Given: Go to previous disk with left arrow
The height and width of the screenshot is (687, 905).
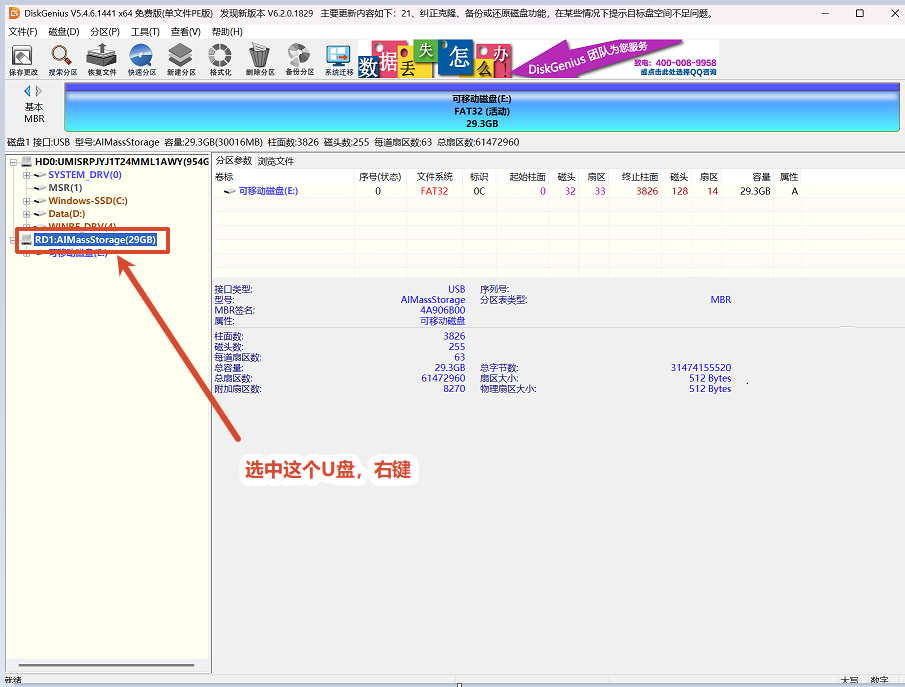Looking at the screenshot, I should coord(27,91).
